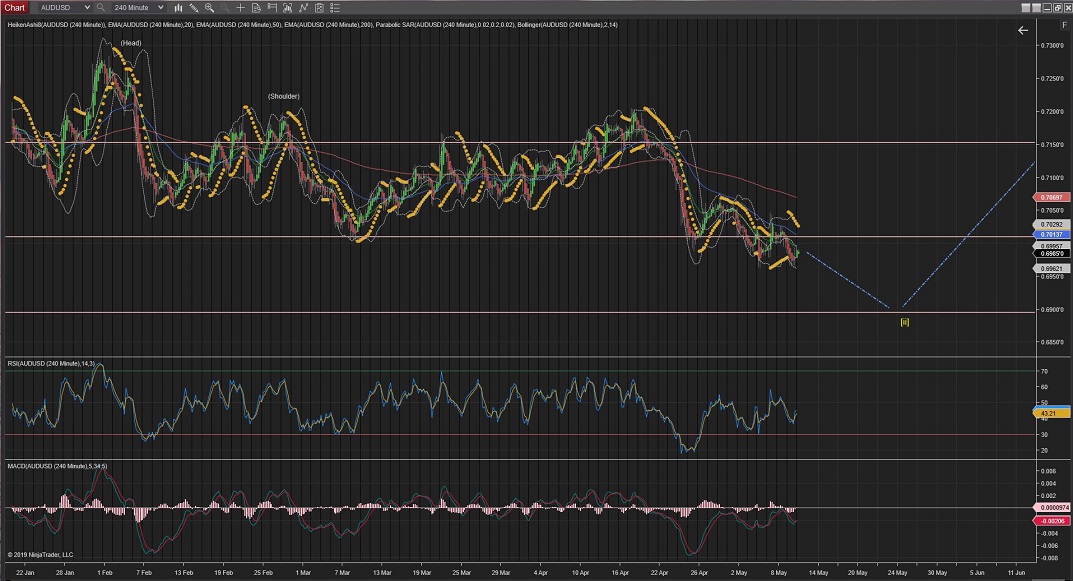Select the drawing tools pencil icon

192,7
